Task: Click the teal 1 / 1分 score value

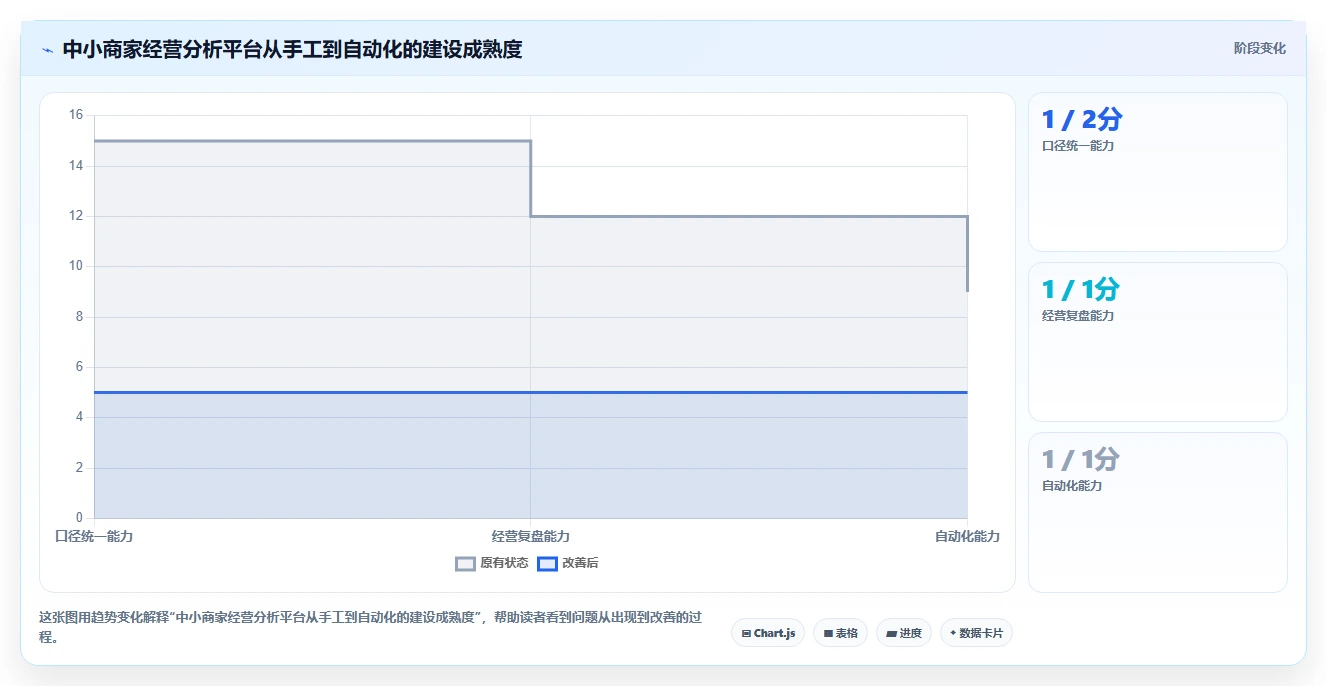Action: (x=1081, y=290)
